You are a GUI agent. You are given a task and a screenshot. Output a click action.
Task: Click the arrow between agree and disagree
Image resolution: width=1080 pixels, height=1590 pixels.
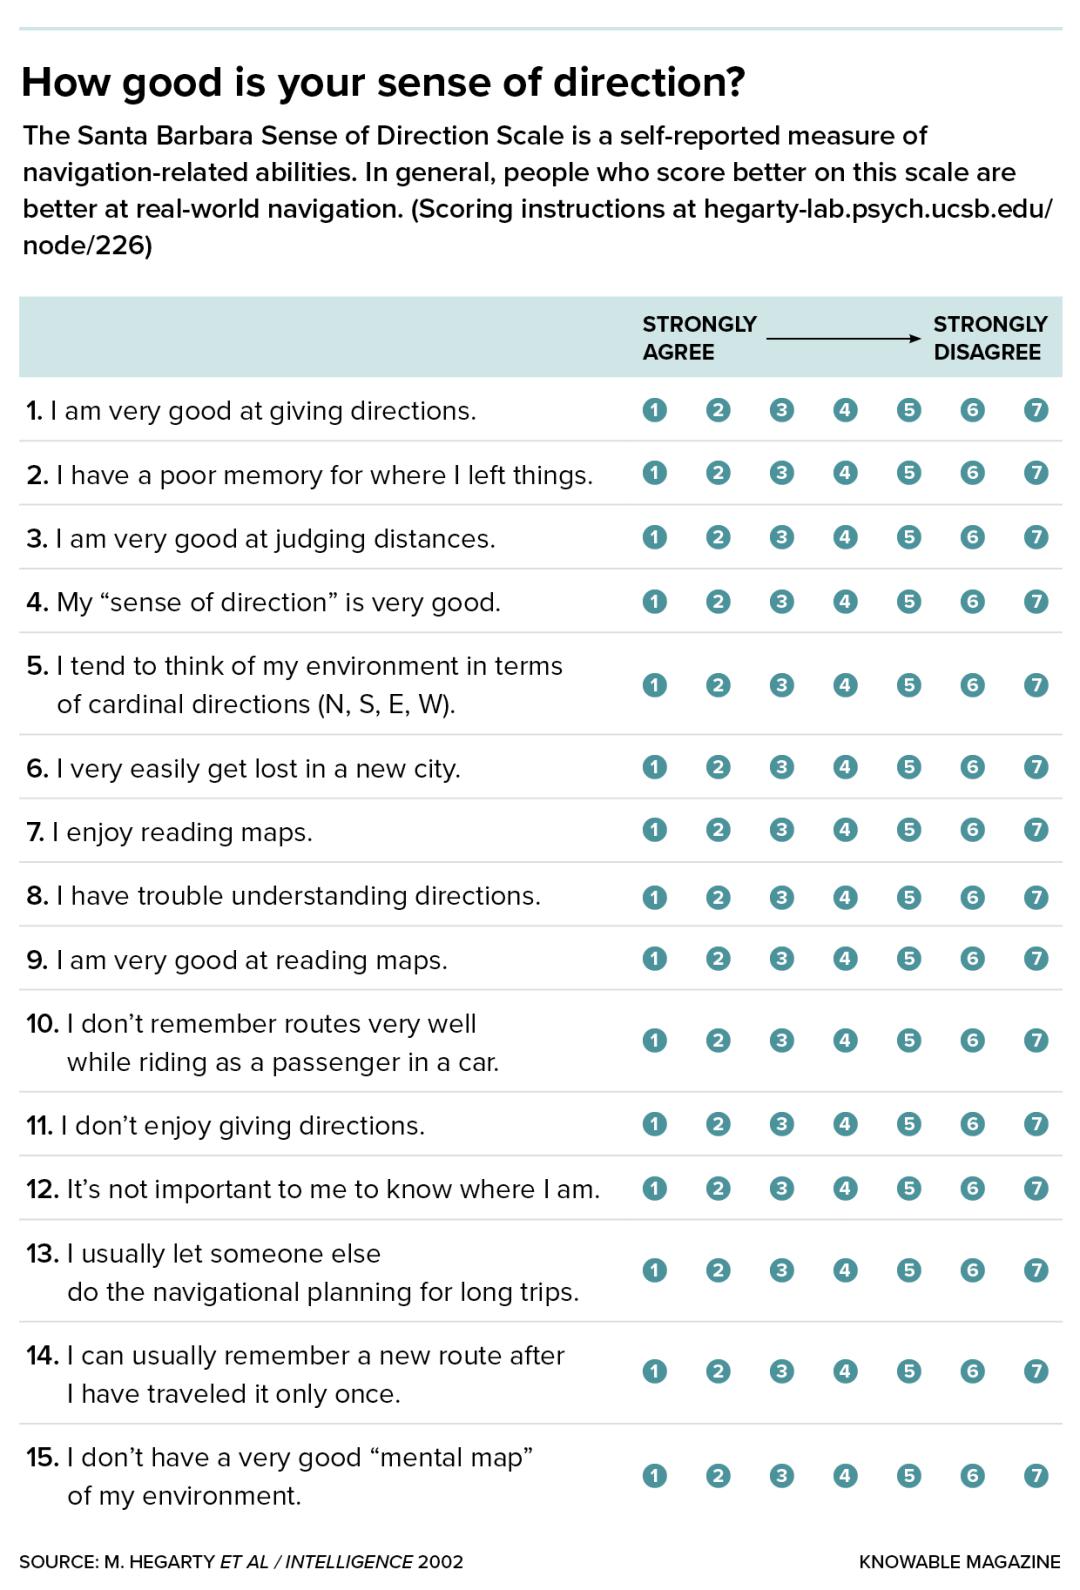point(844,339)
